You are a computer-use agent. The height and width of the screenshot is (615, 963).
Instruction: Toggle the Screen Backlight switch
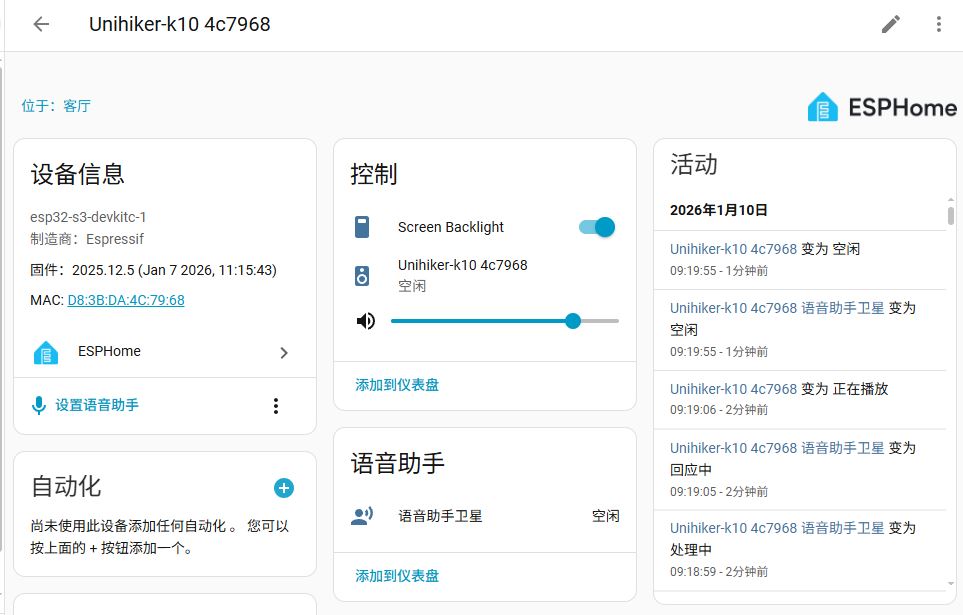tap(595, 227)
